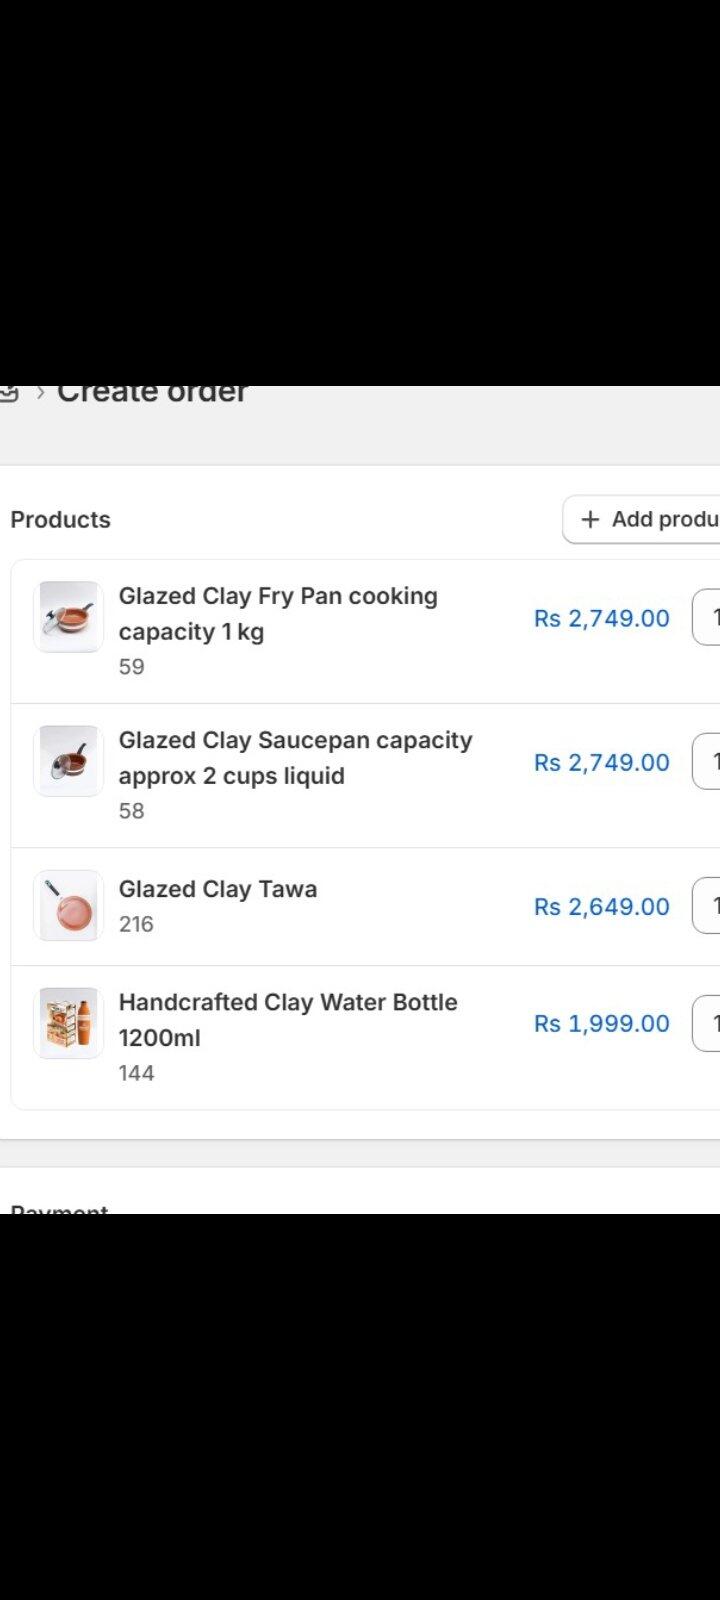The width and height of the screenshot is (720, 1600).
Task: Click the Saucepan quantity field
Action: click(x=706, y=761)
